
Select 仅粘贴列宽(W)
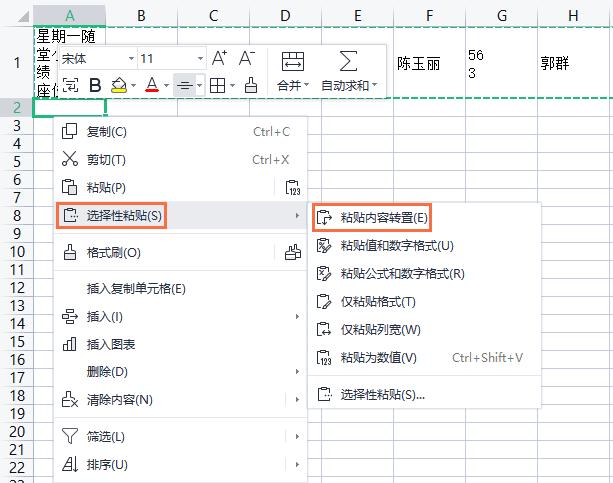click(x=425, y=330)
